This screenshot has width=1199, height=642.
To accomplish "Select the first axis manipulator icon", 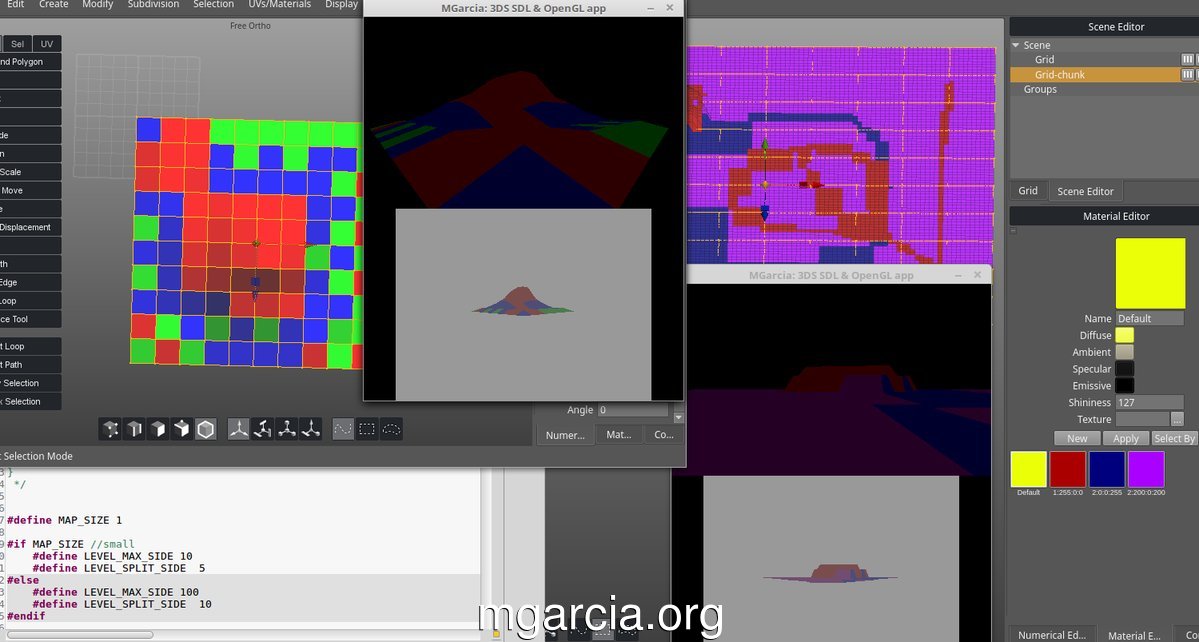I will (239, 430).
